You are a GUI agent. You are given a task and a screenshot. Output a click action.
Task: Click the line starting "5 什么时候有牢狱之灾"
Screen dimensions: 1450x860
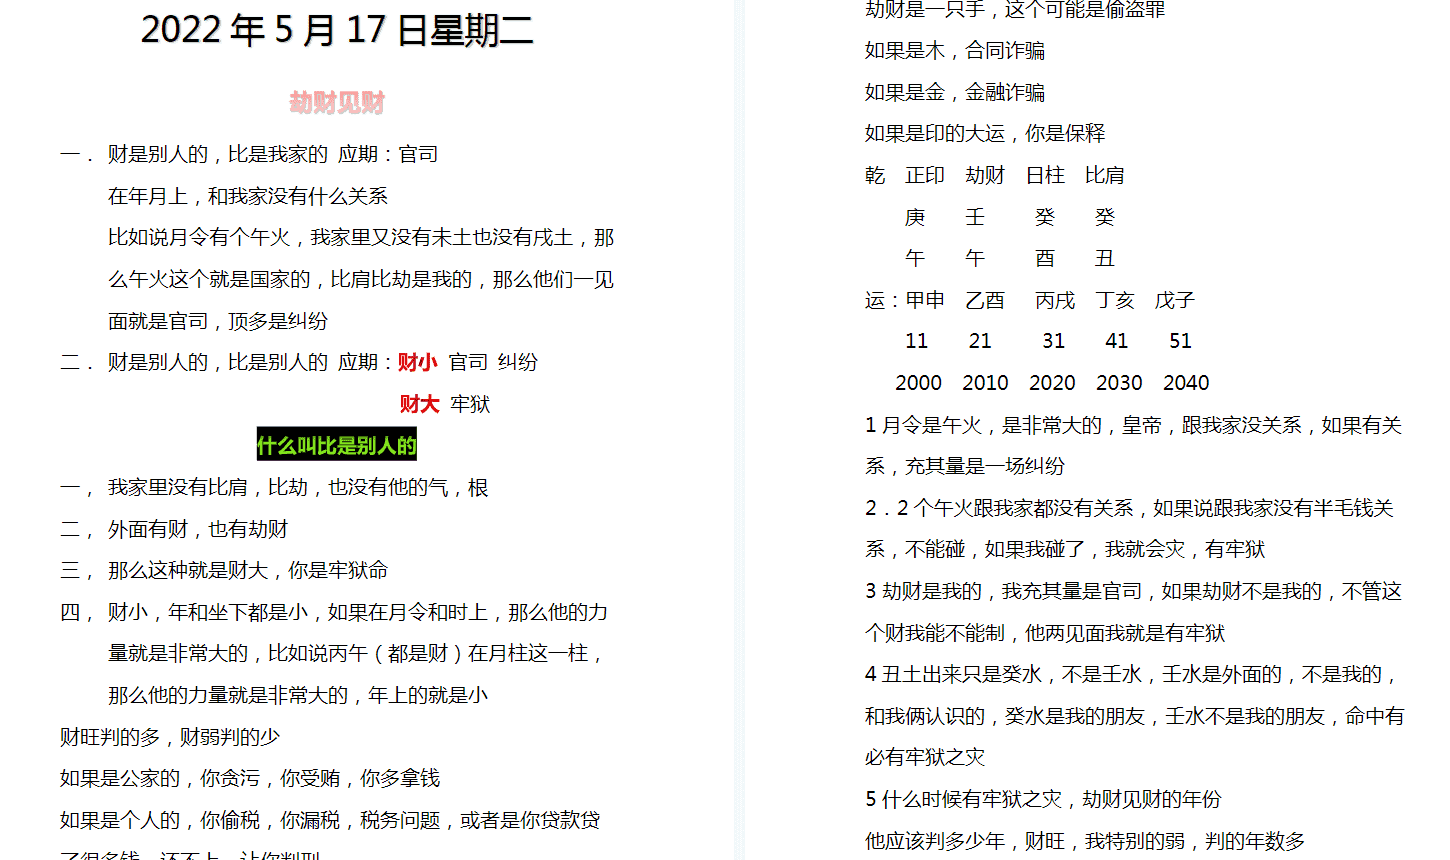1043,799
